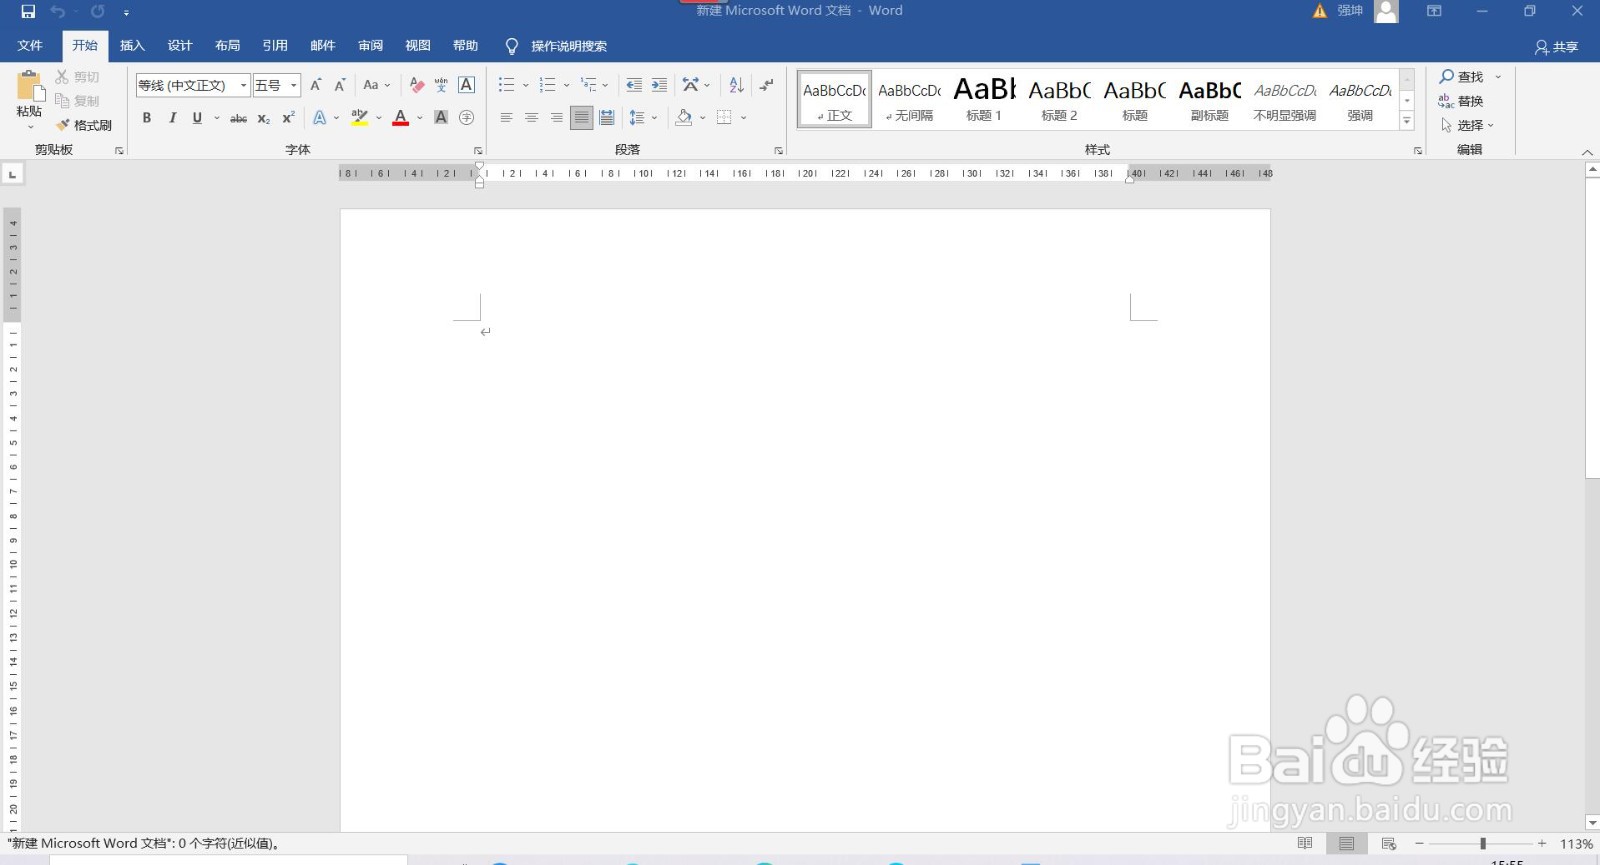This screenshot has width=1600, height=865.
Task: Click vertical scrollbar down arrow
Action: click(x=1592, y=823)
